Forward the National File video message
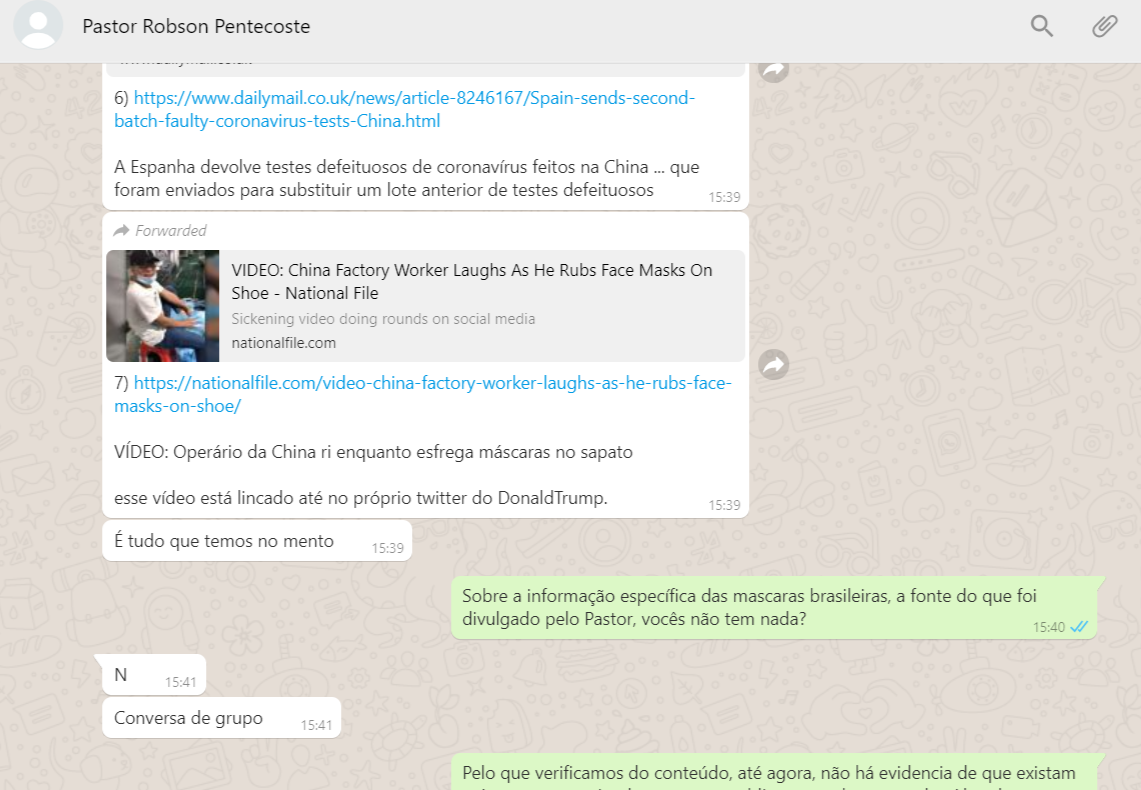This screenshot has width=1141, height=790. coord(774,364)
